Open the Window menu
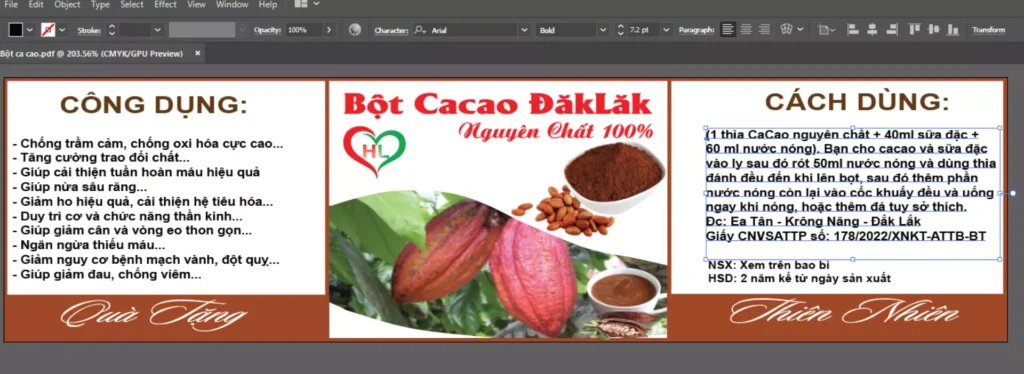 (232, 5)
